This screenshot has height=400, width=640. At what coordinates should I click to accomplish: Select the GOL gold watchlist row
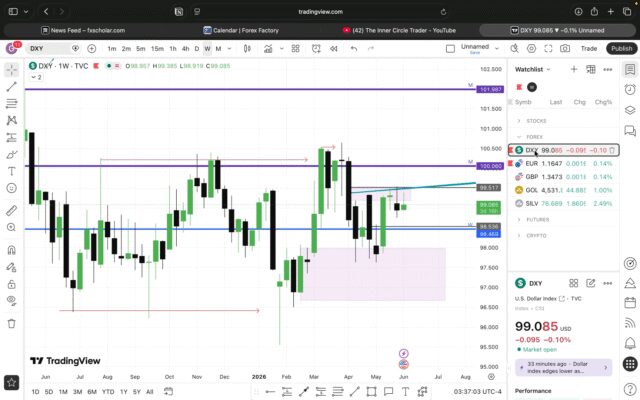[x=564, y=190]
